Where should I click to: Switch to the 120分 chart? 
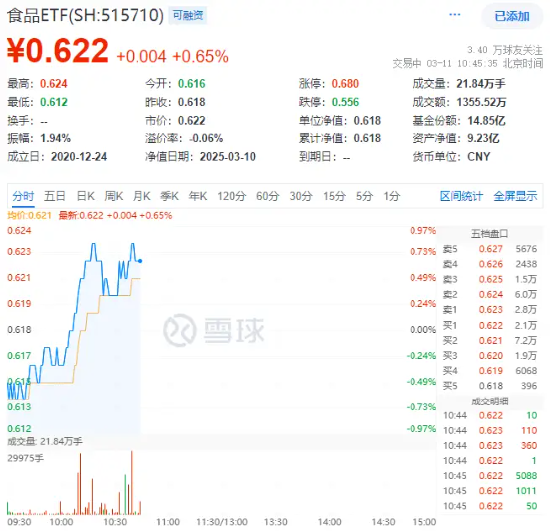(x=231, y=196)
